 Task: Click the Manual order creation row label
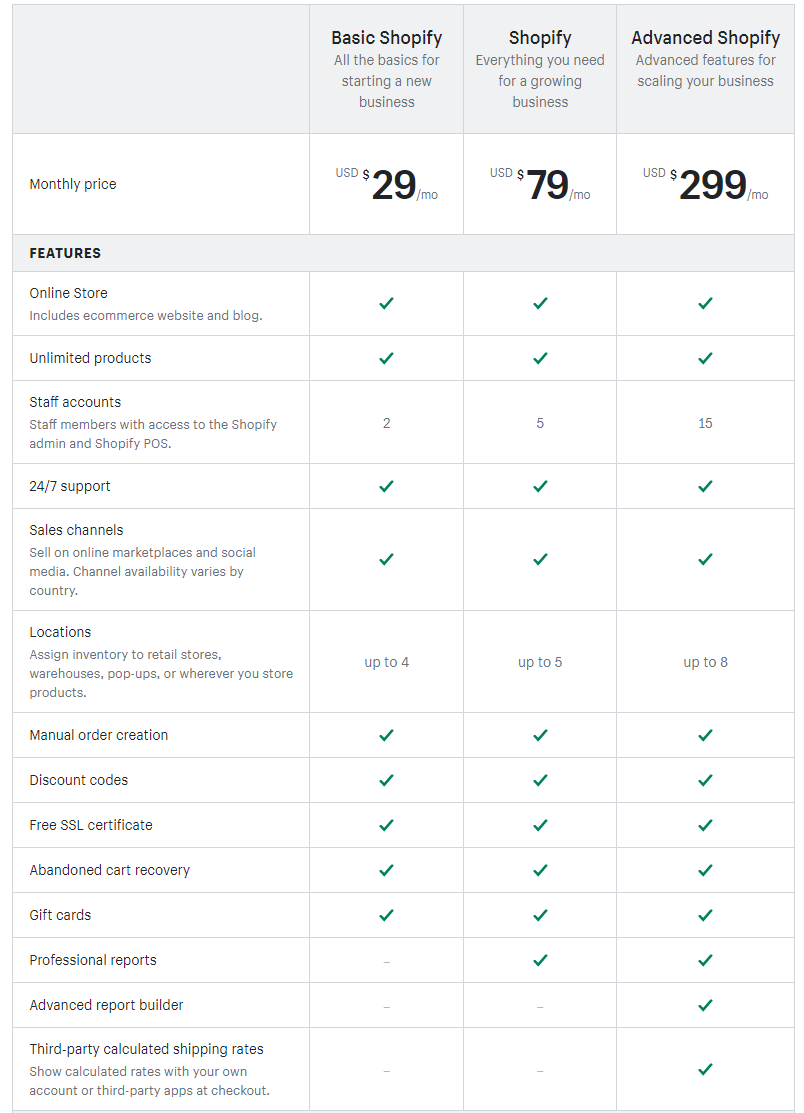tap(99, 735)
